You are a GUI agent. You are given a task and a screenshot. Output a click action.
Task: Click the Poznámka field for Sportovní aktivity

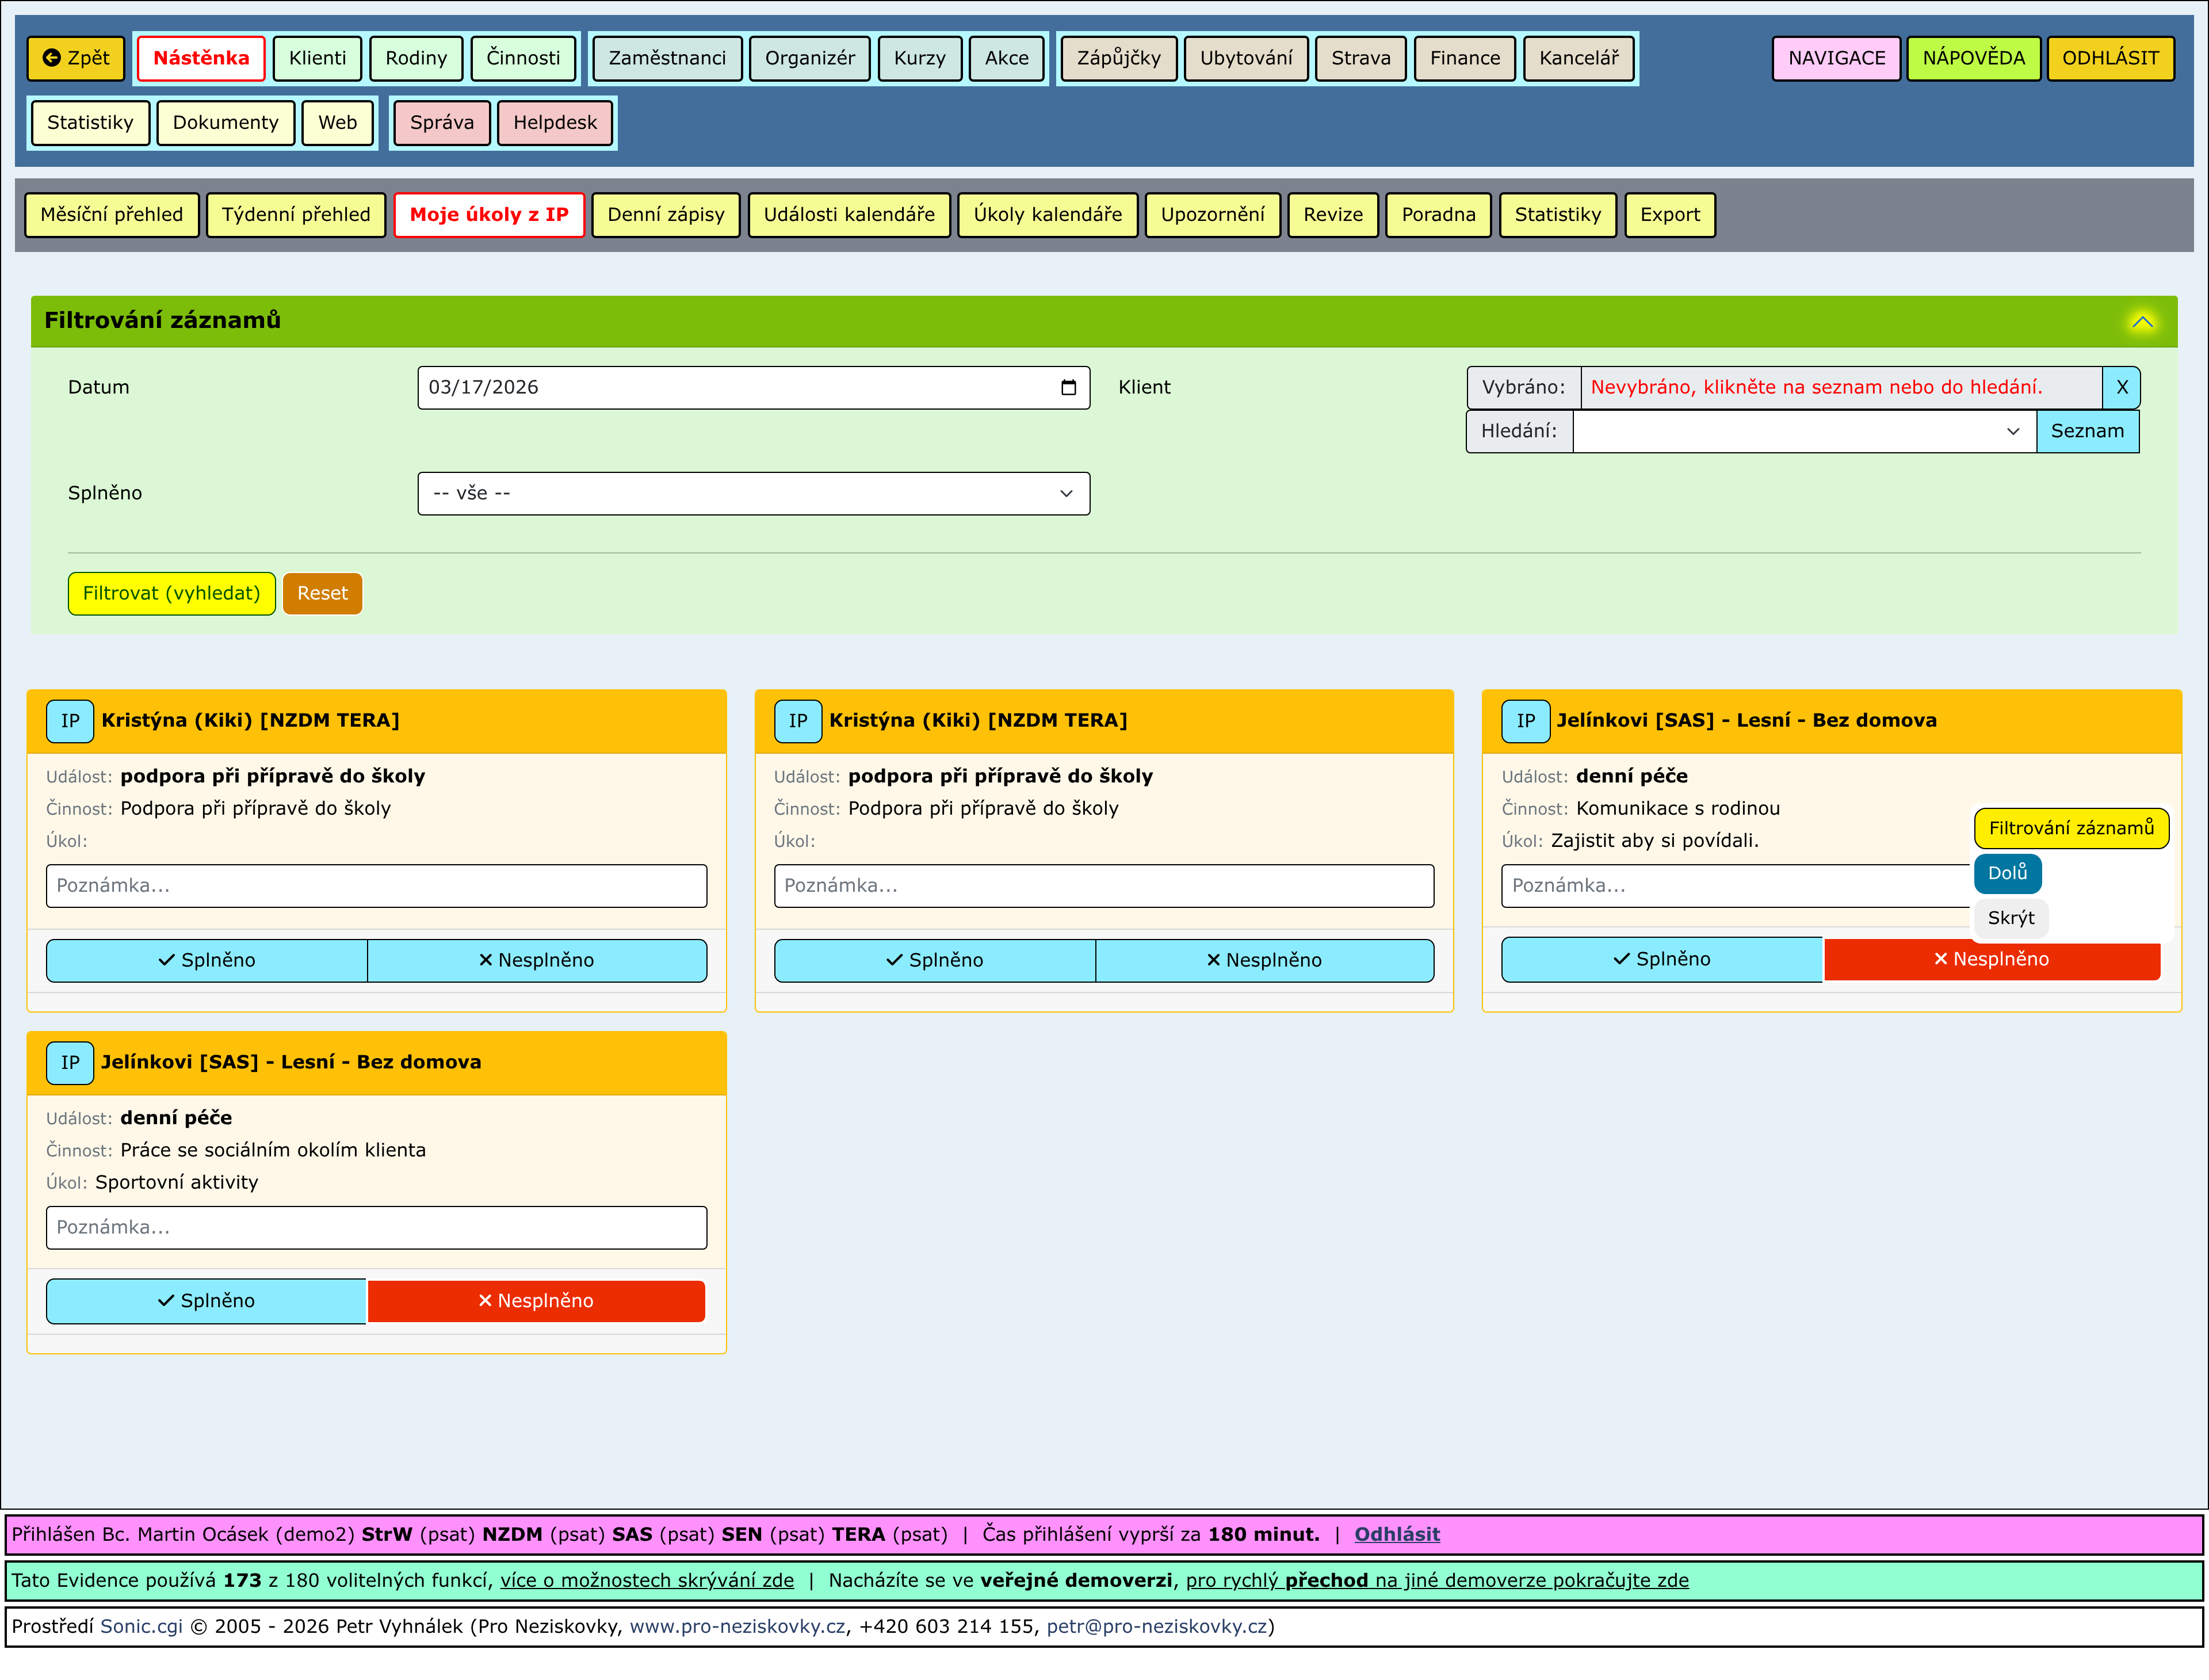point(376,1228)
